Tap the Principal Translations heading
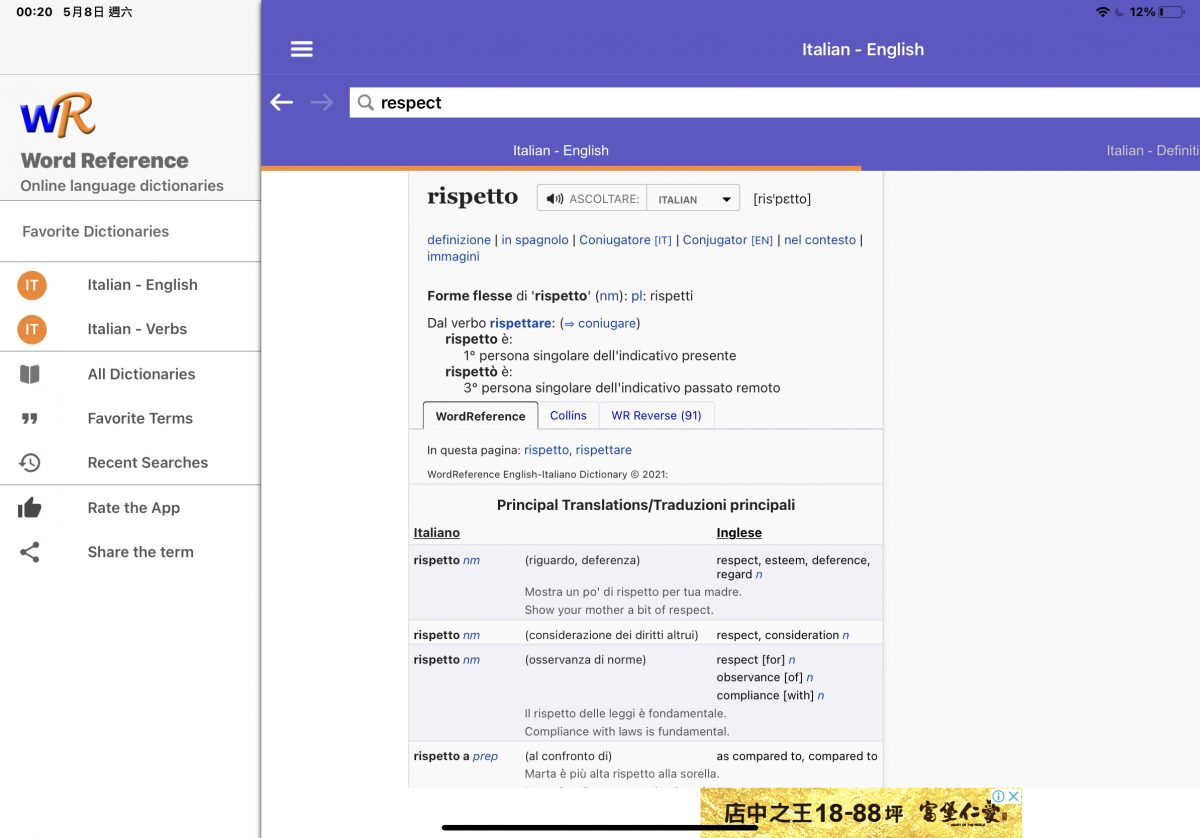Screen dimensions: 1200x838 pyautogui.click(x=646, y=505)
